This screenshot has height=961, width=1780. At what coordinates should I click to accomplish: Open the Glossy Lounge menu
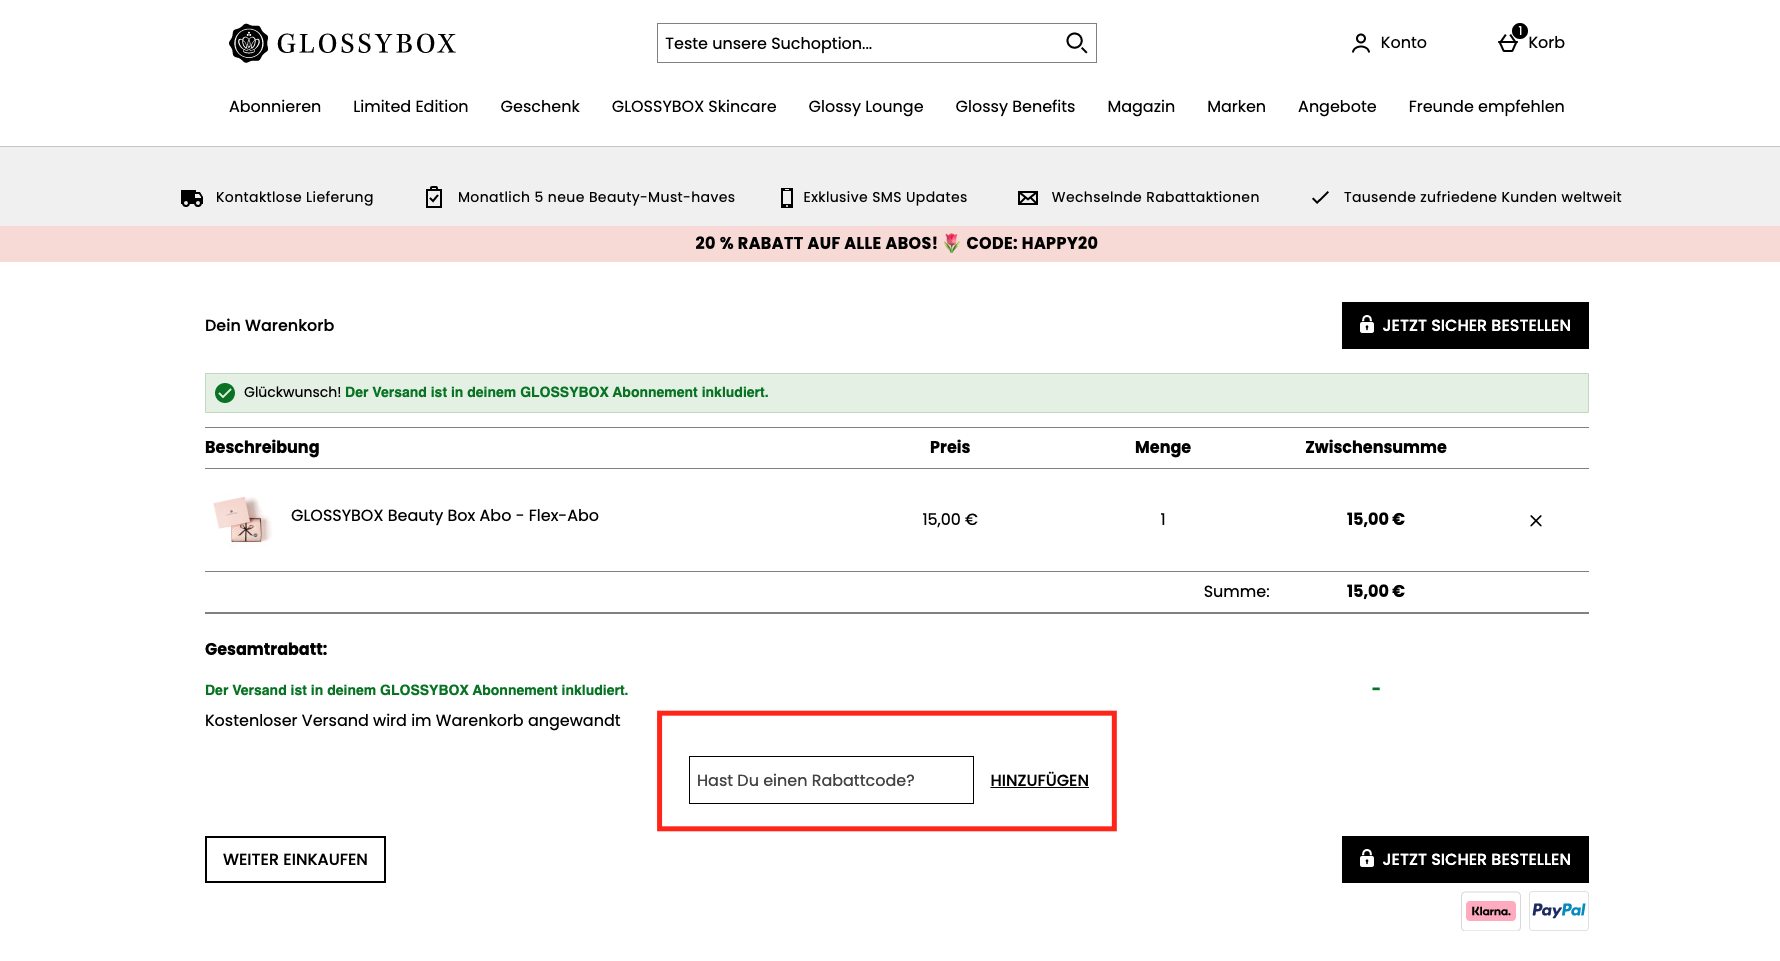pyautogui.click(x=866, y=107)
